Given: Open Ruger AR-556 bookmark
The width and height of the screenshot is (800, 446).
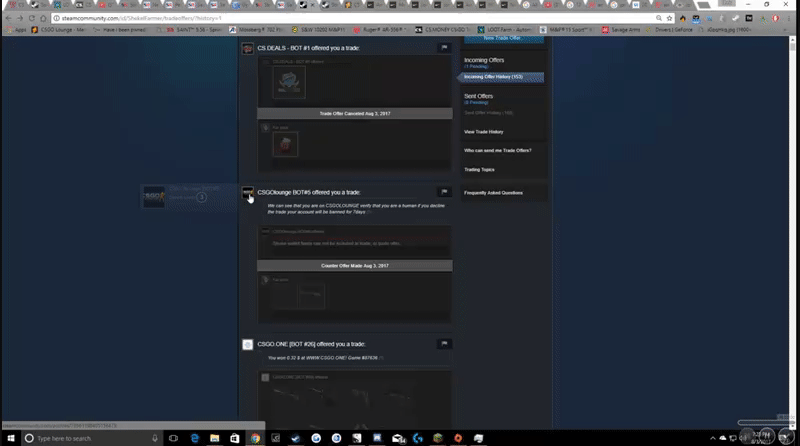Looking at the screenshot, I should (x=380, y=30).
